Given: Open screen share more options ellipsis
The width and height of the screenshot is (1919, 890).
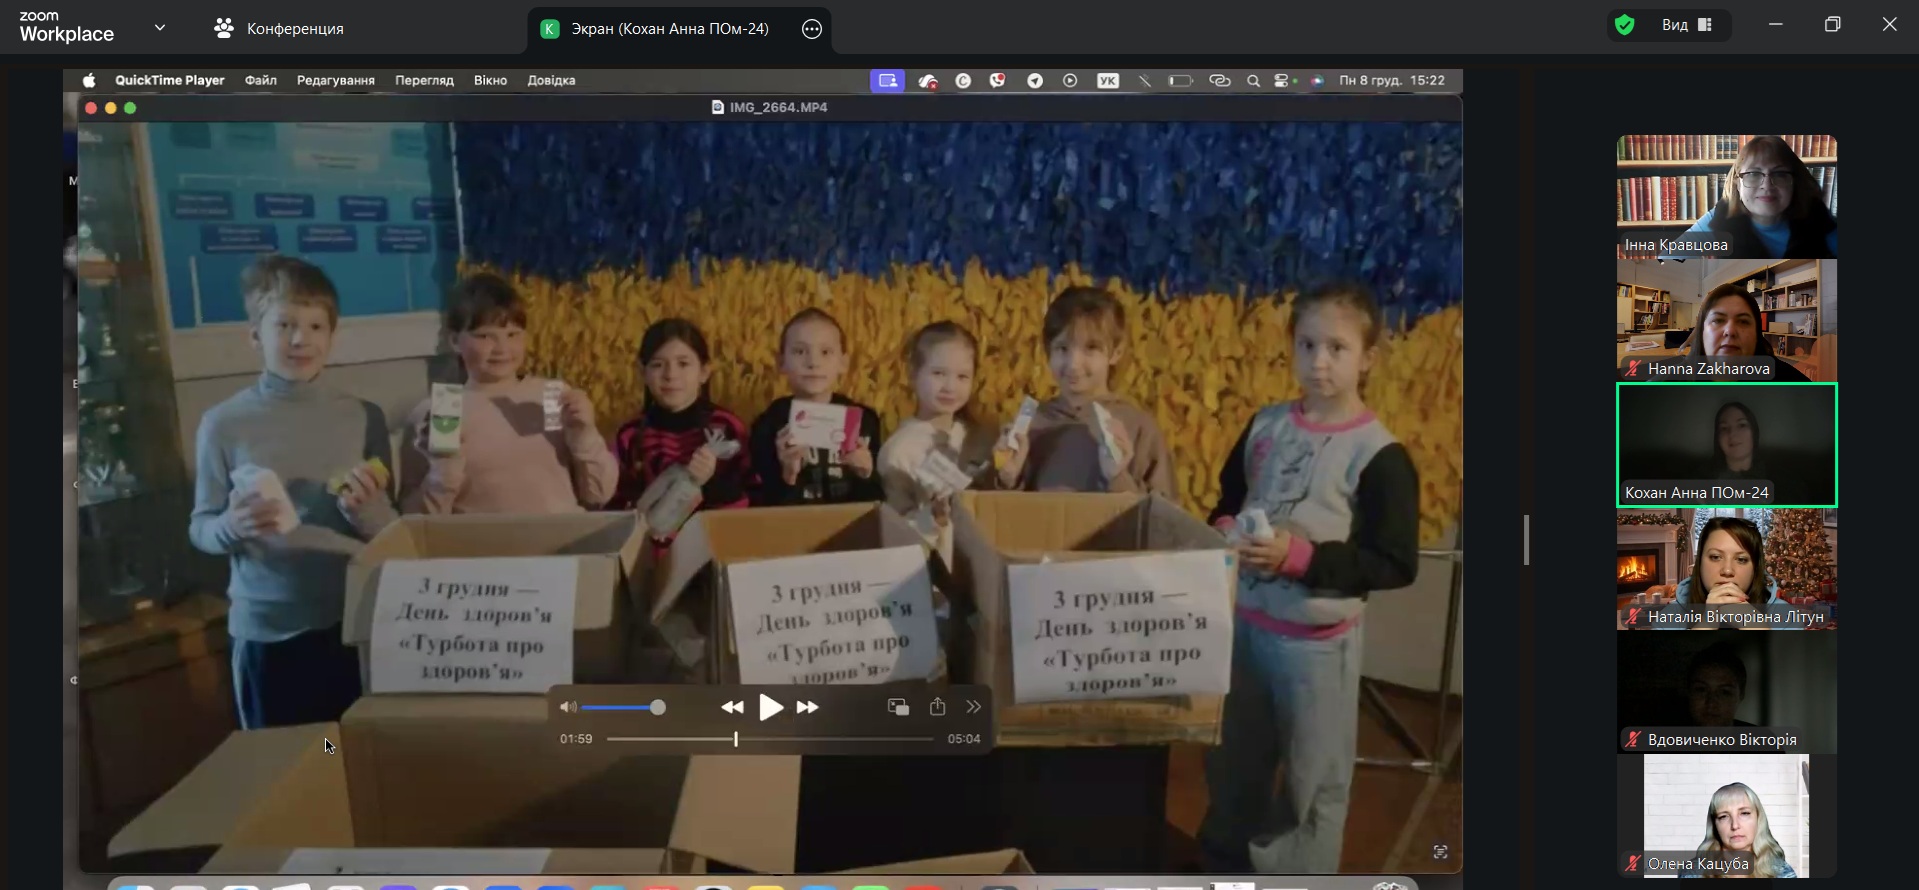Looking at the screenshot, I should pos(812,29).
